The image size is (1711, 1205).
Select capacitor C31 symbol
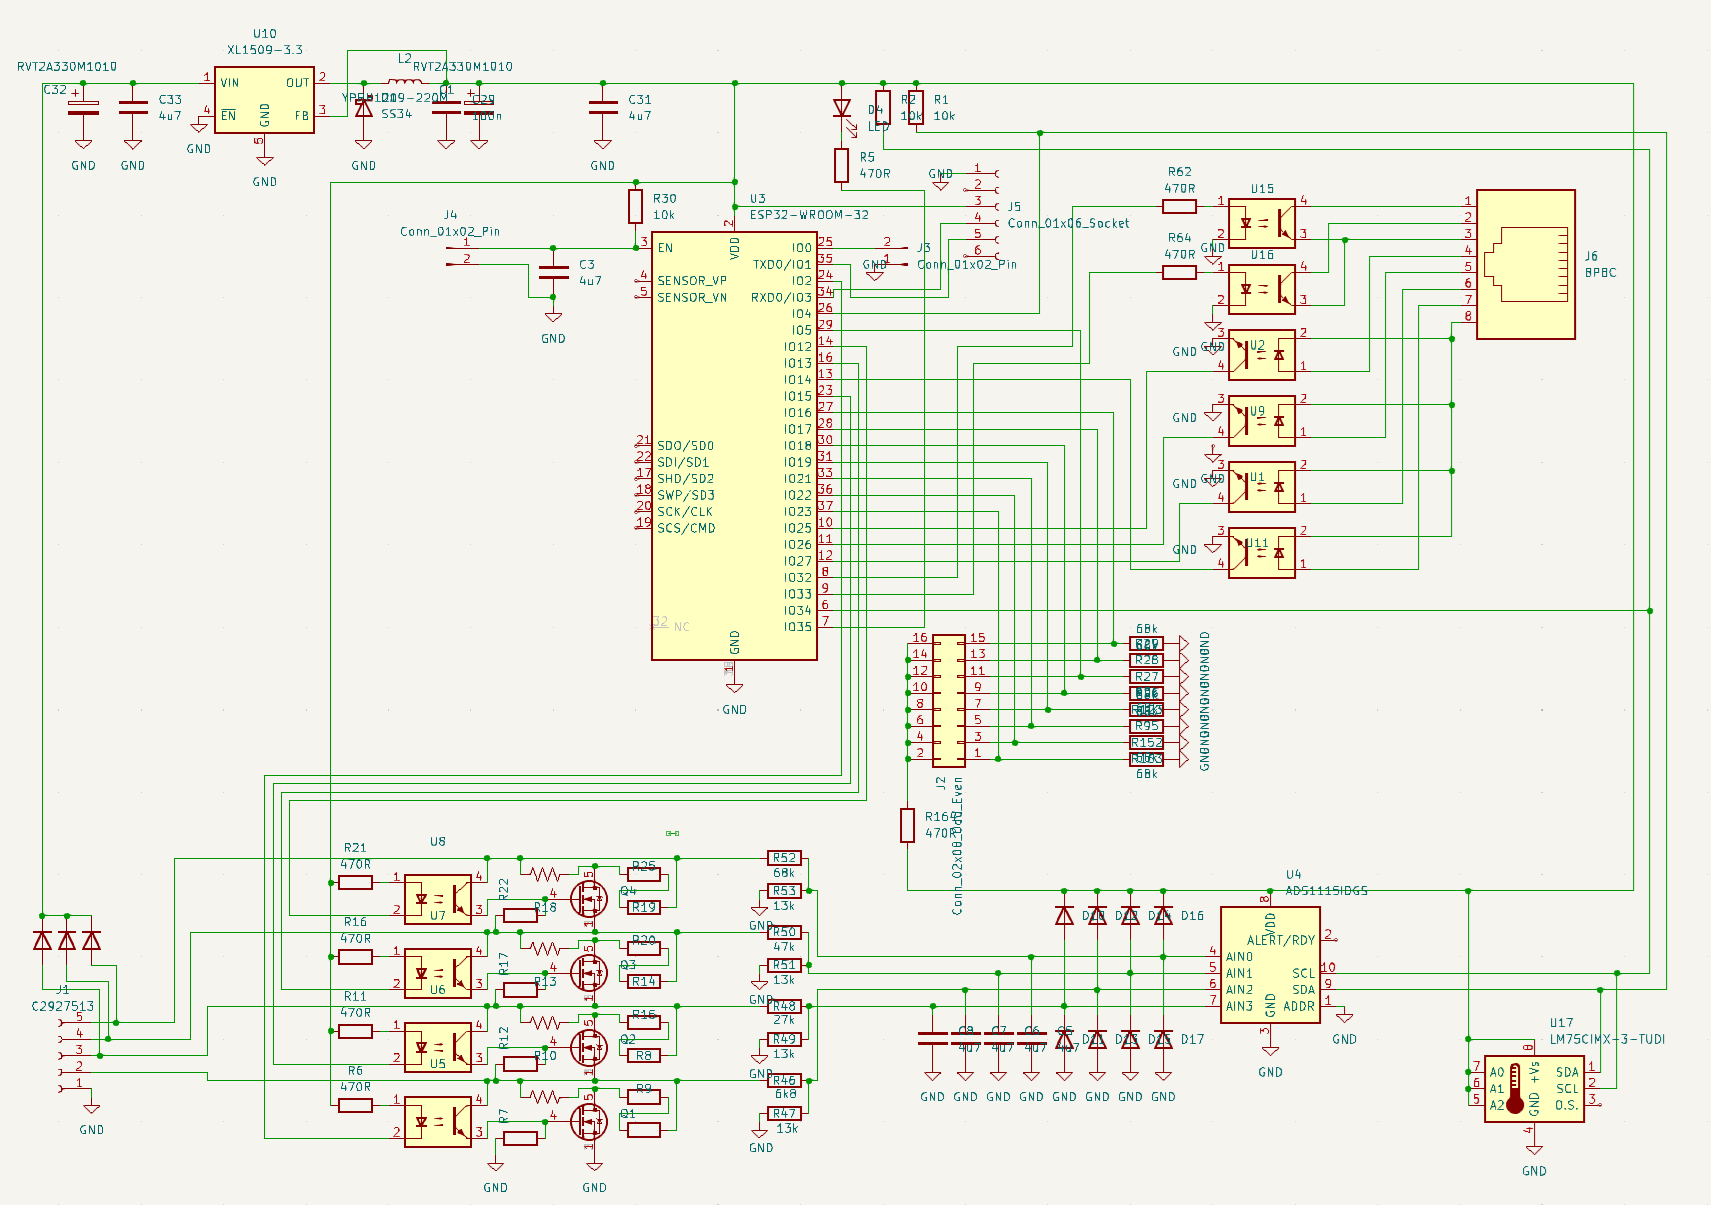pyautogui.click(x=603, y=108)
